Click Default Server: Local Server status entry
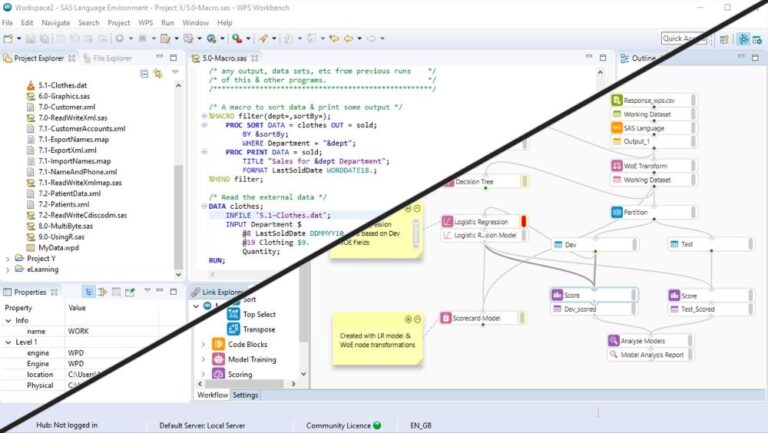Screen dimensions: 768x433 pos(202,426)
